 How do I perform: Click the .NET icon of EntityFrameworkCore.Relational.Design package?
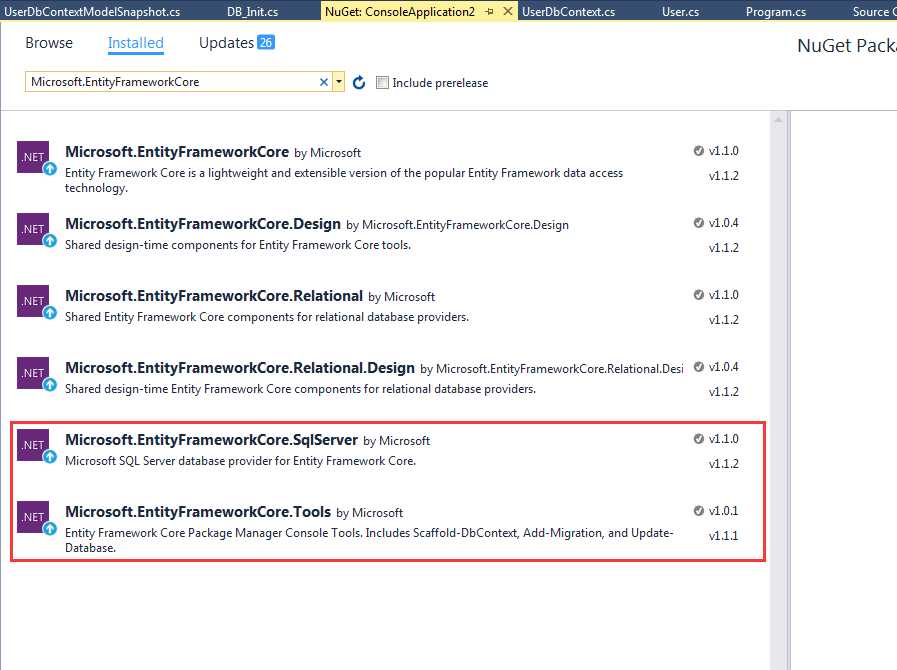pos(33,373)
